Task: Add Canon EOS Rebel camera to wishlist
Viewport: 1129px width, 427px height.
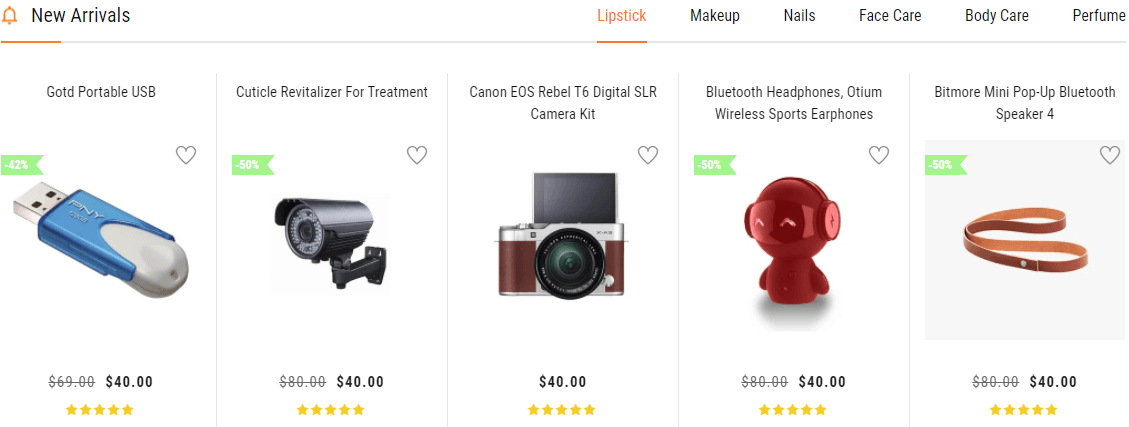Action: (648, 155)
